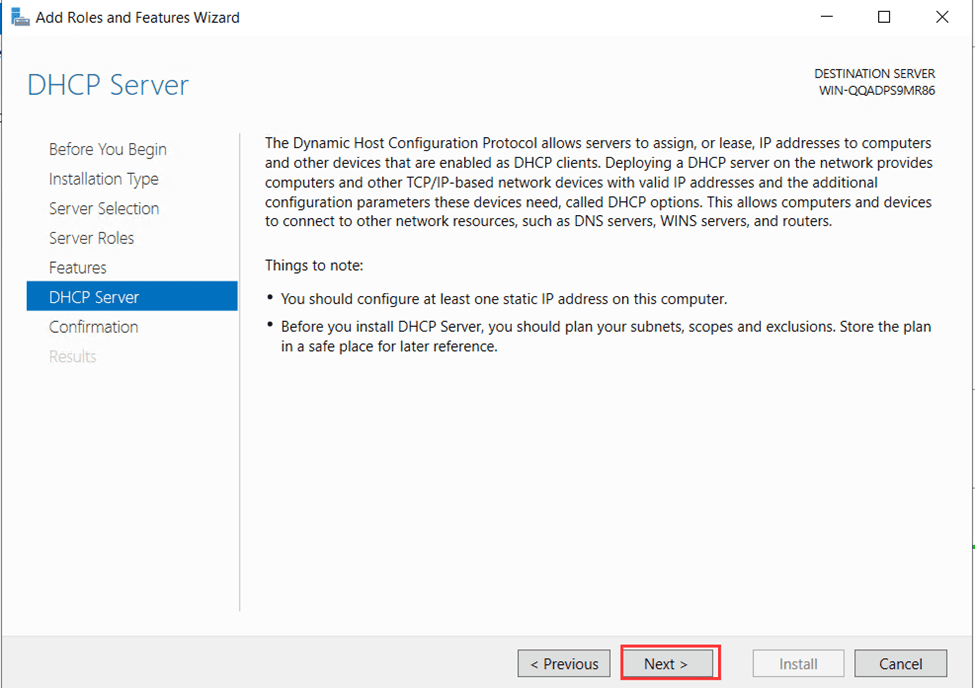Click the Next button to proceed
Screen dimensions: 975x688
pos(668,663)
